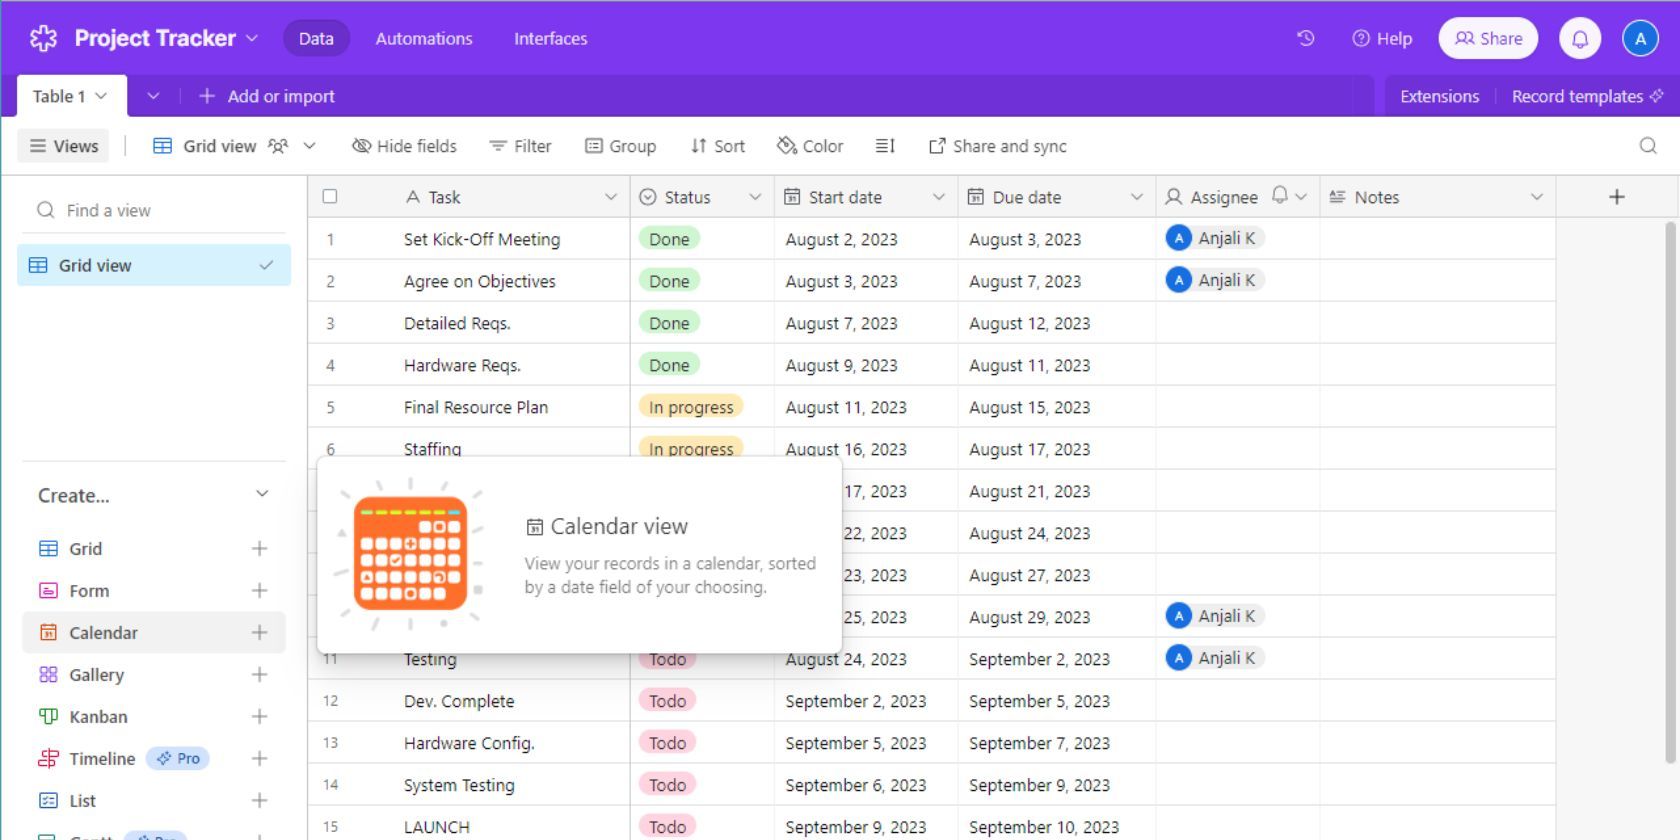Viewport: 1680px width, 840px height.
Task: Toggle the Views sidebar button
Action: pyautogui.click(x=64, y=146)
